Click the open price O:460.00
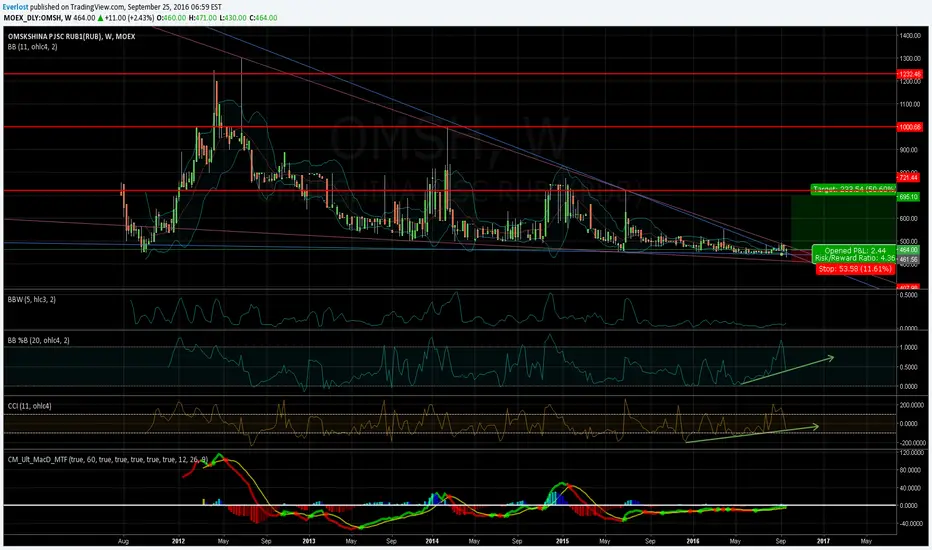 [x=171, y=18]
